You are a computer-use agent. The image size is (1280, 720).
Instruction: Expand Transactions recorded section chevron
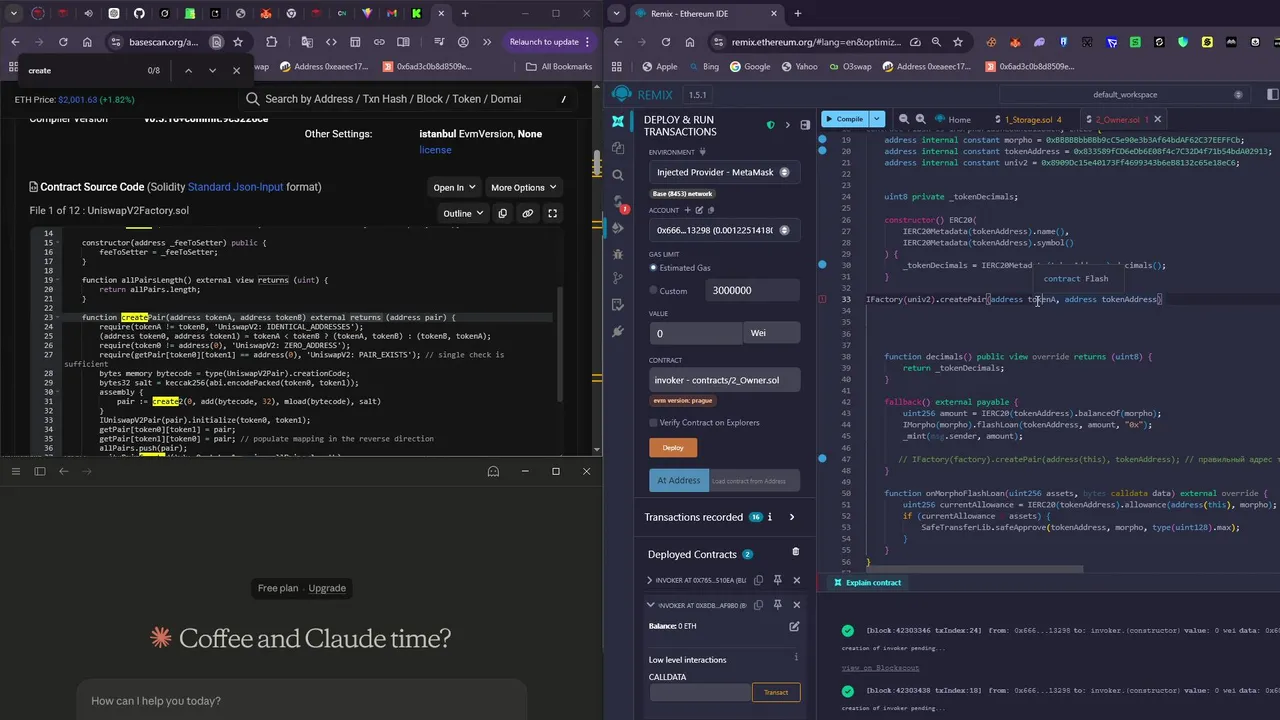(x=792, y=517)
